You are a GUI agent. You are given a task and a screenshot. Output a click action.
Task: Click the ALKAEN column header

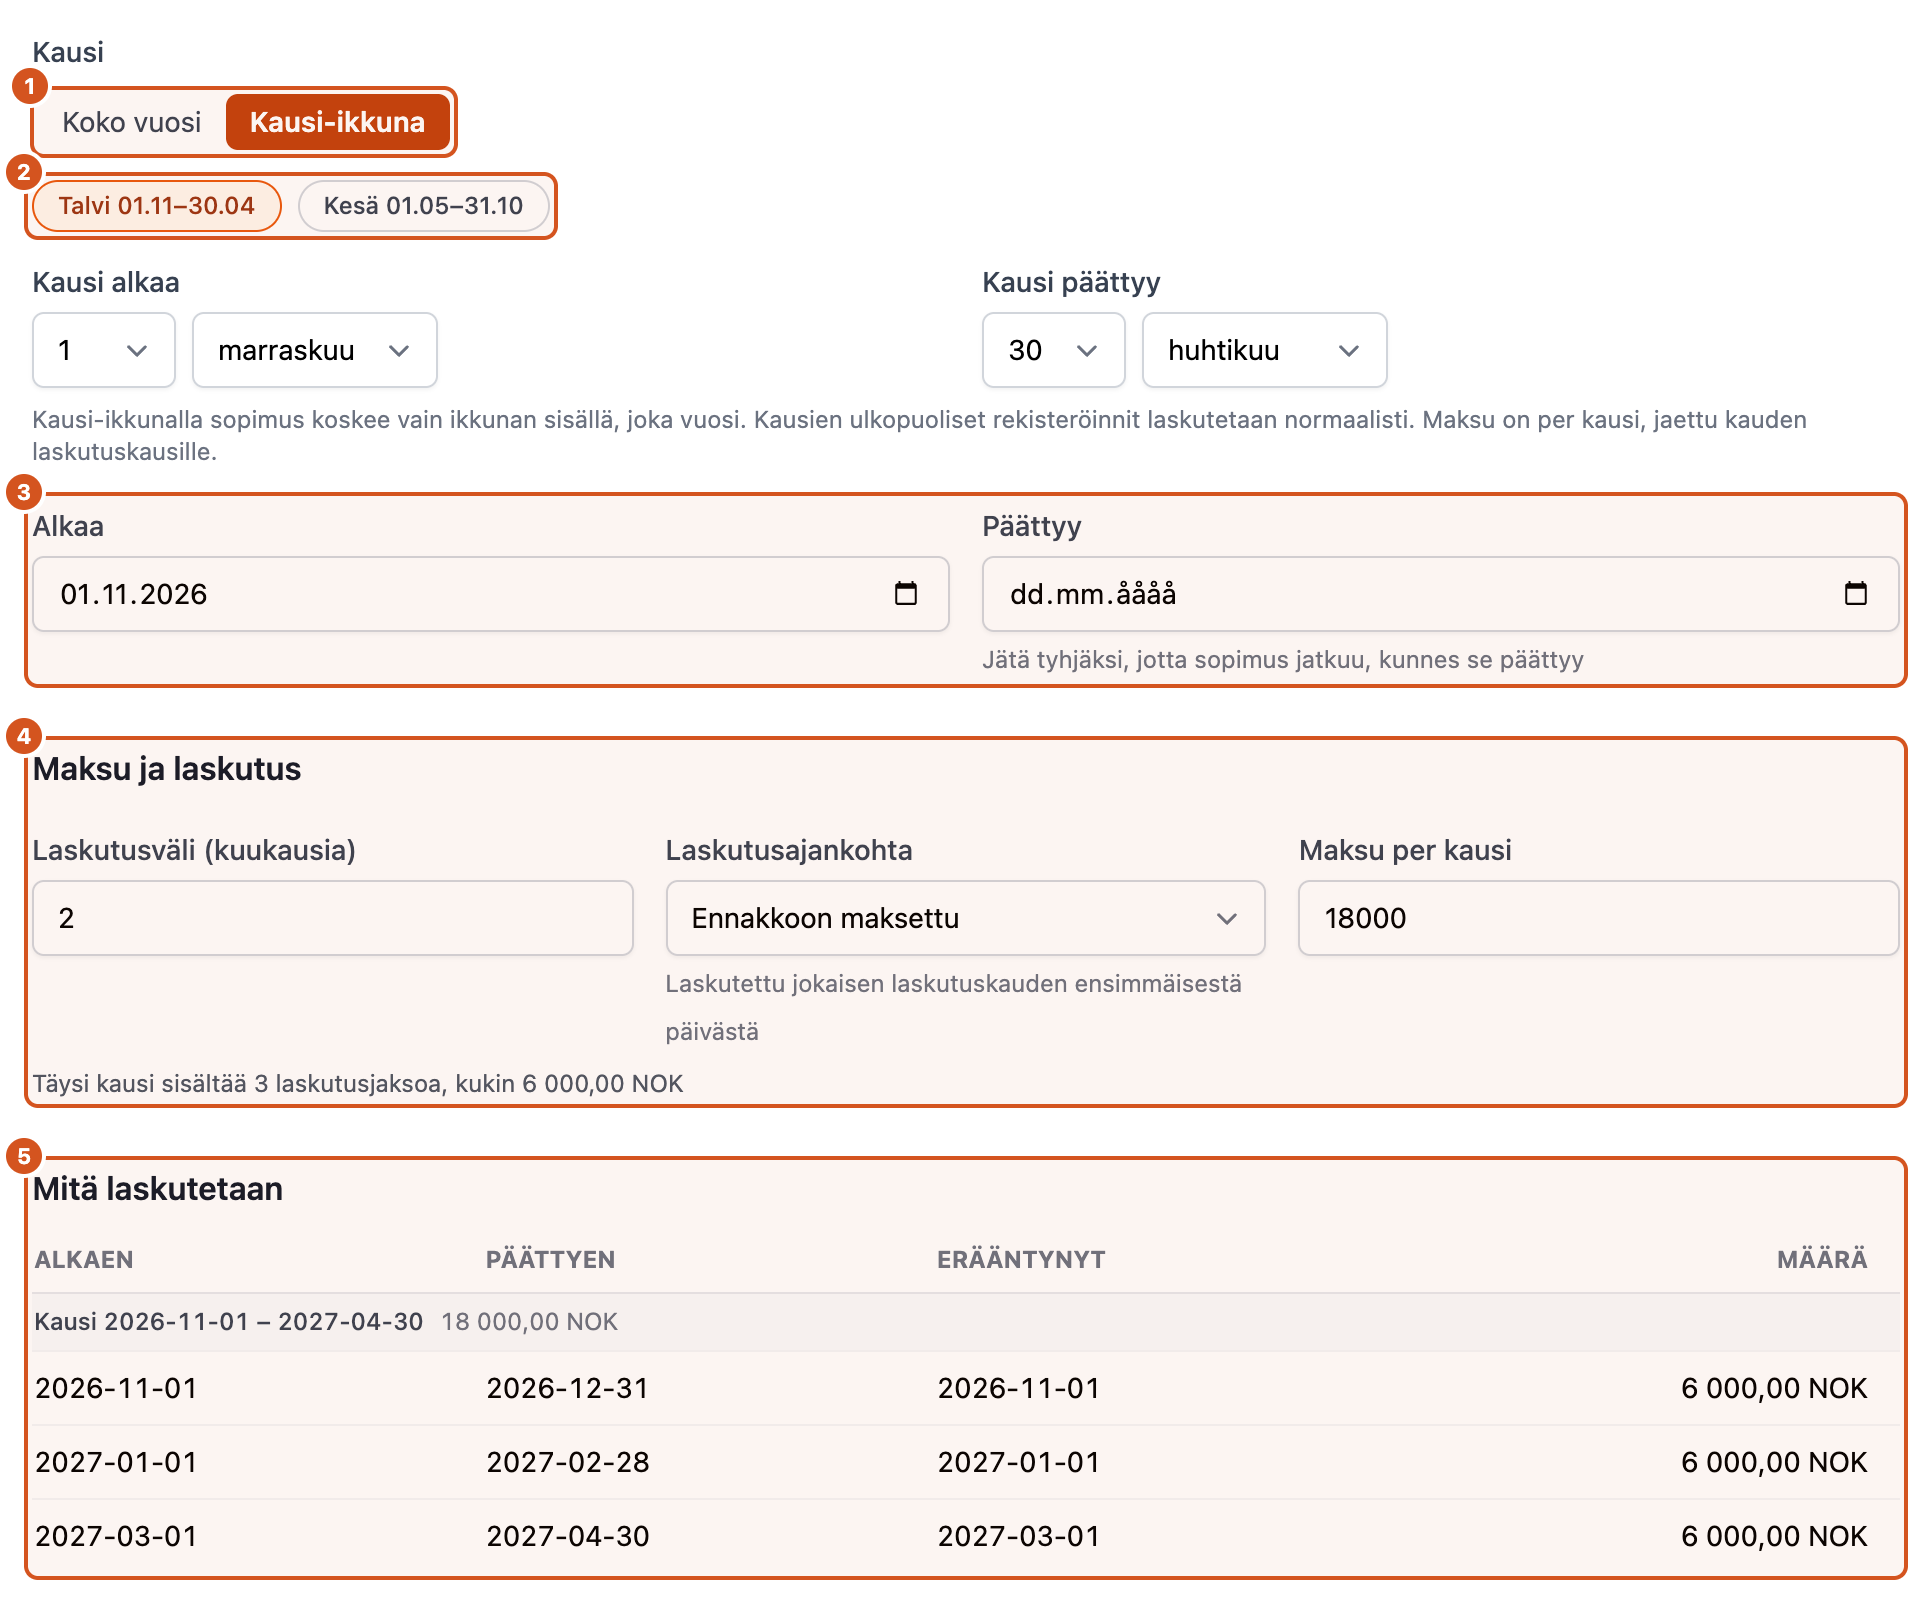[84, 1260]
